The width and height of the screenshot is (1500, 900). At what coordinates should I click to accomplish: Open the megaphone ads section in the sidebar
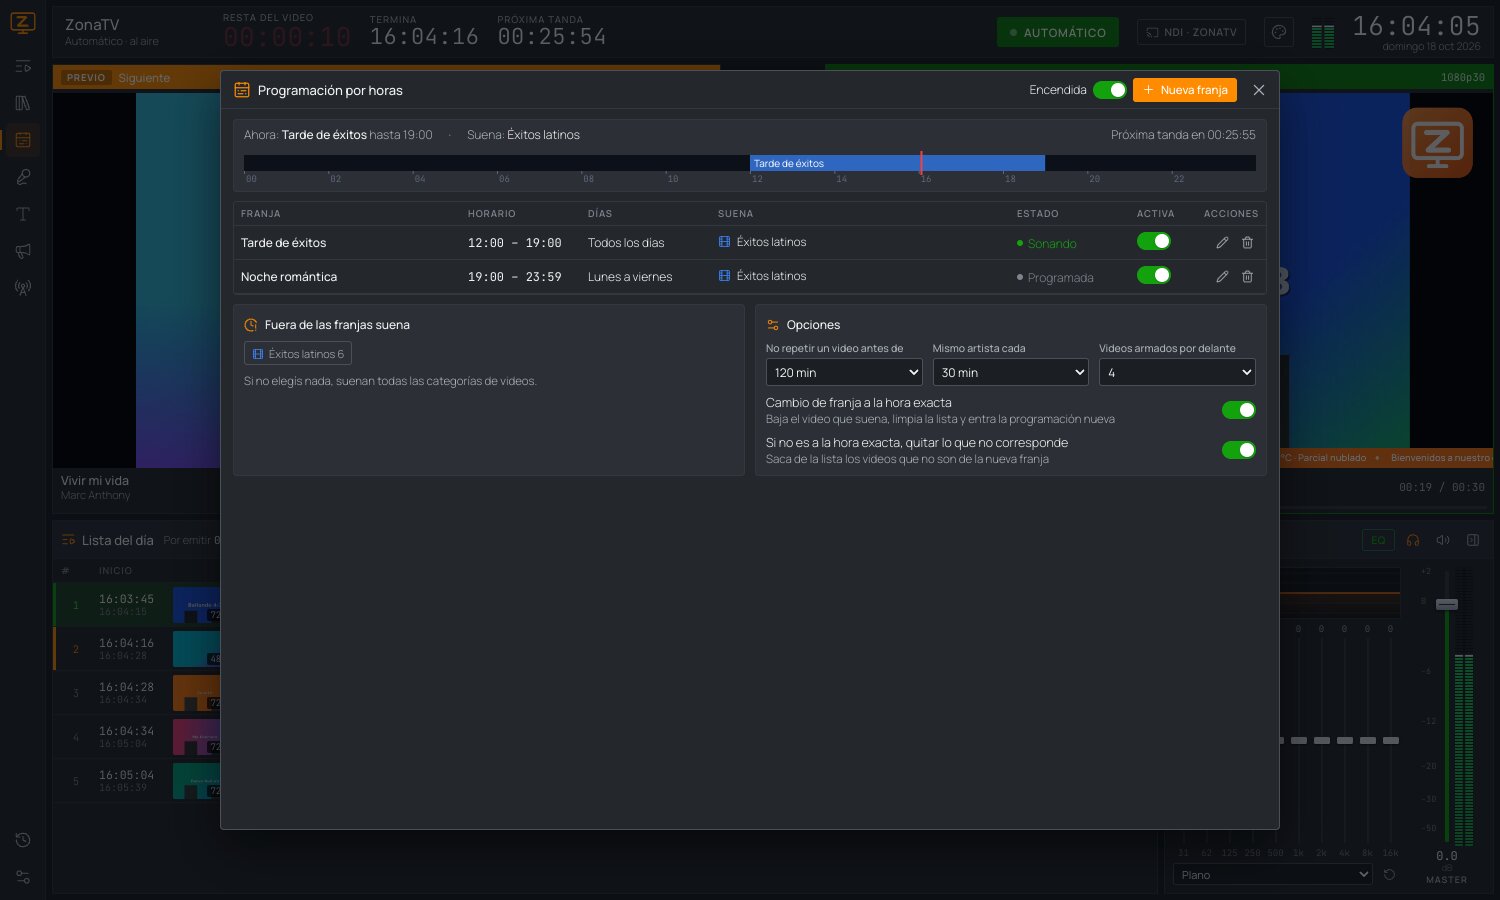click(x=23, y=251)
